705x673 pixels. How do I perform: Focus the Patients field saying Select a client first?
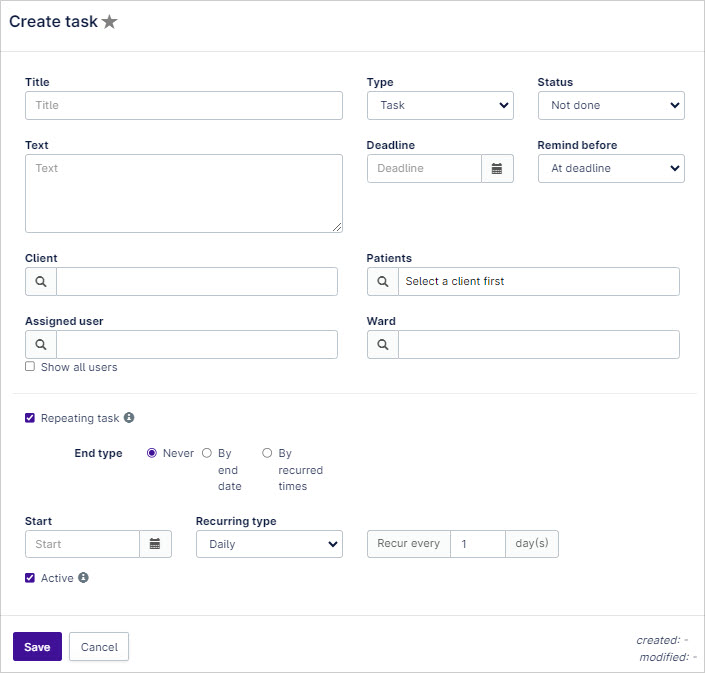539,281
